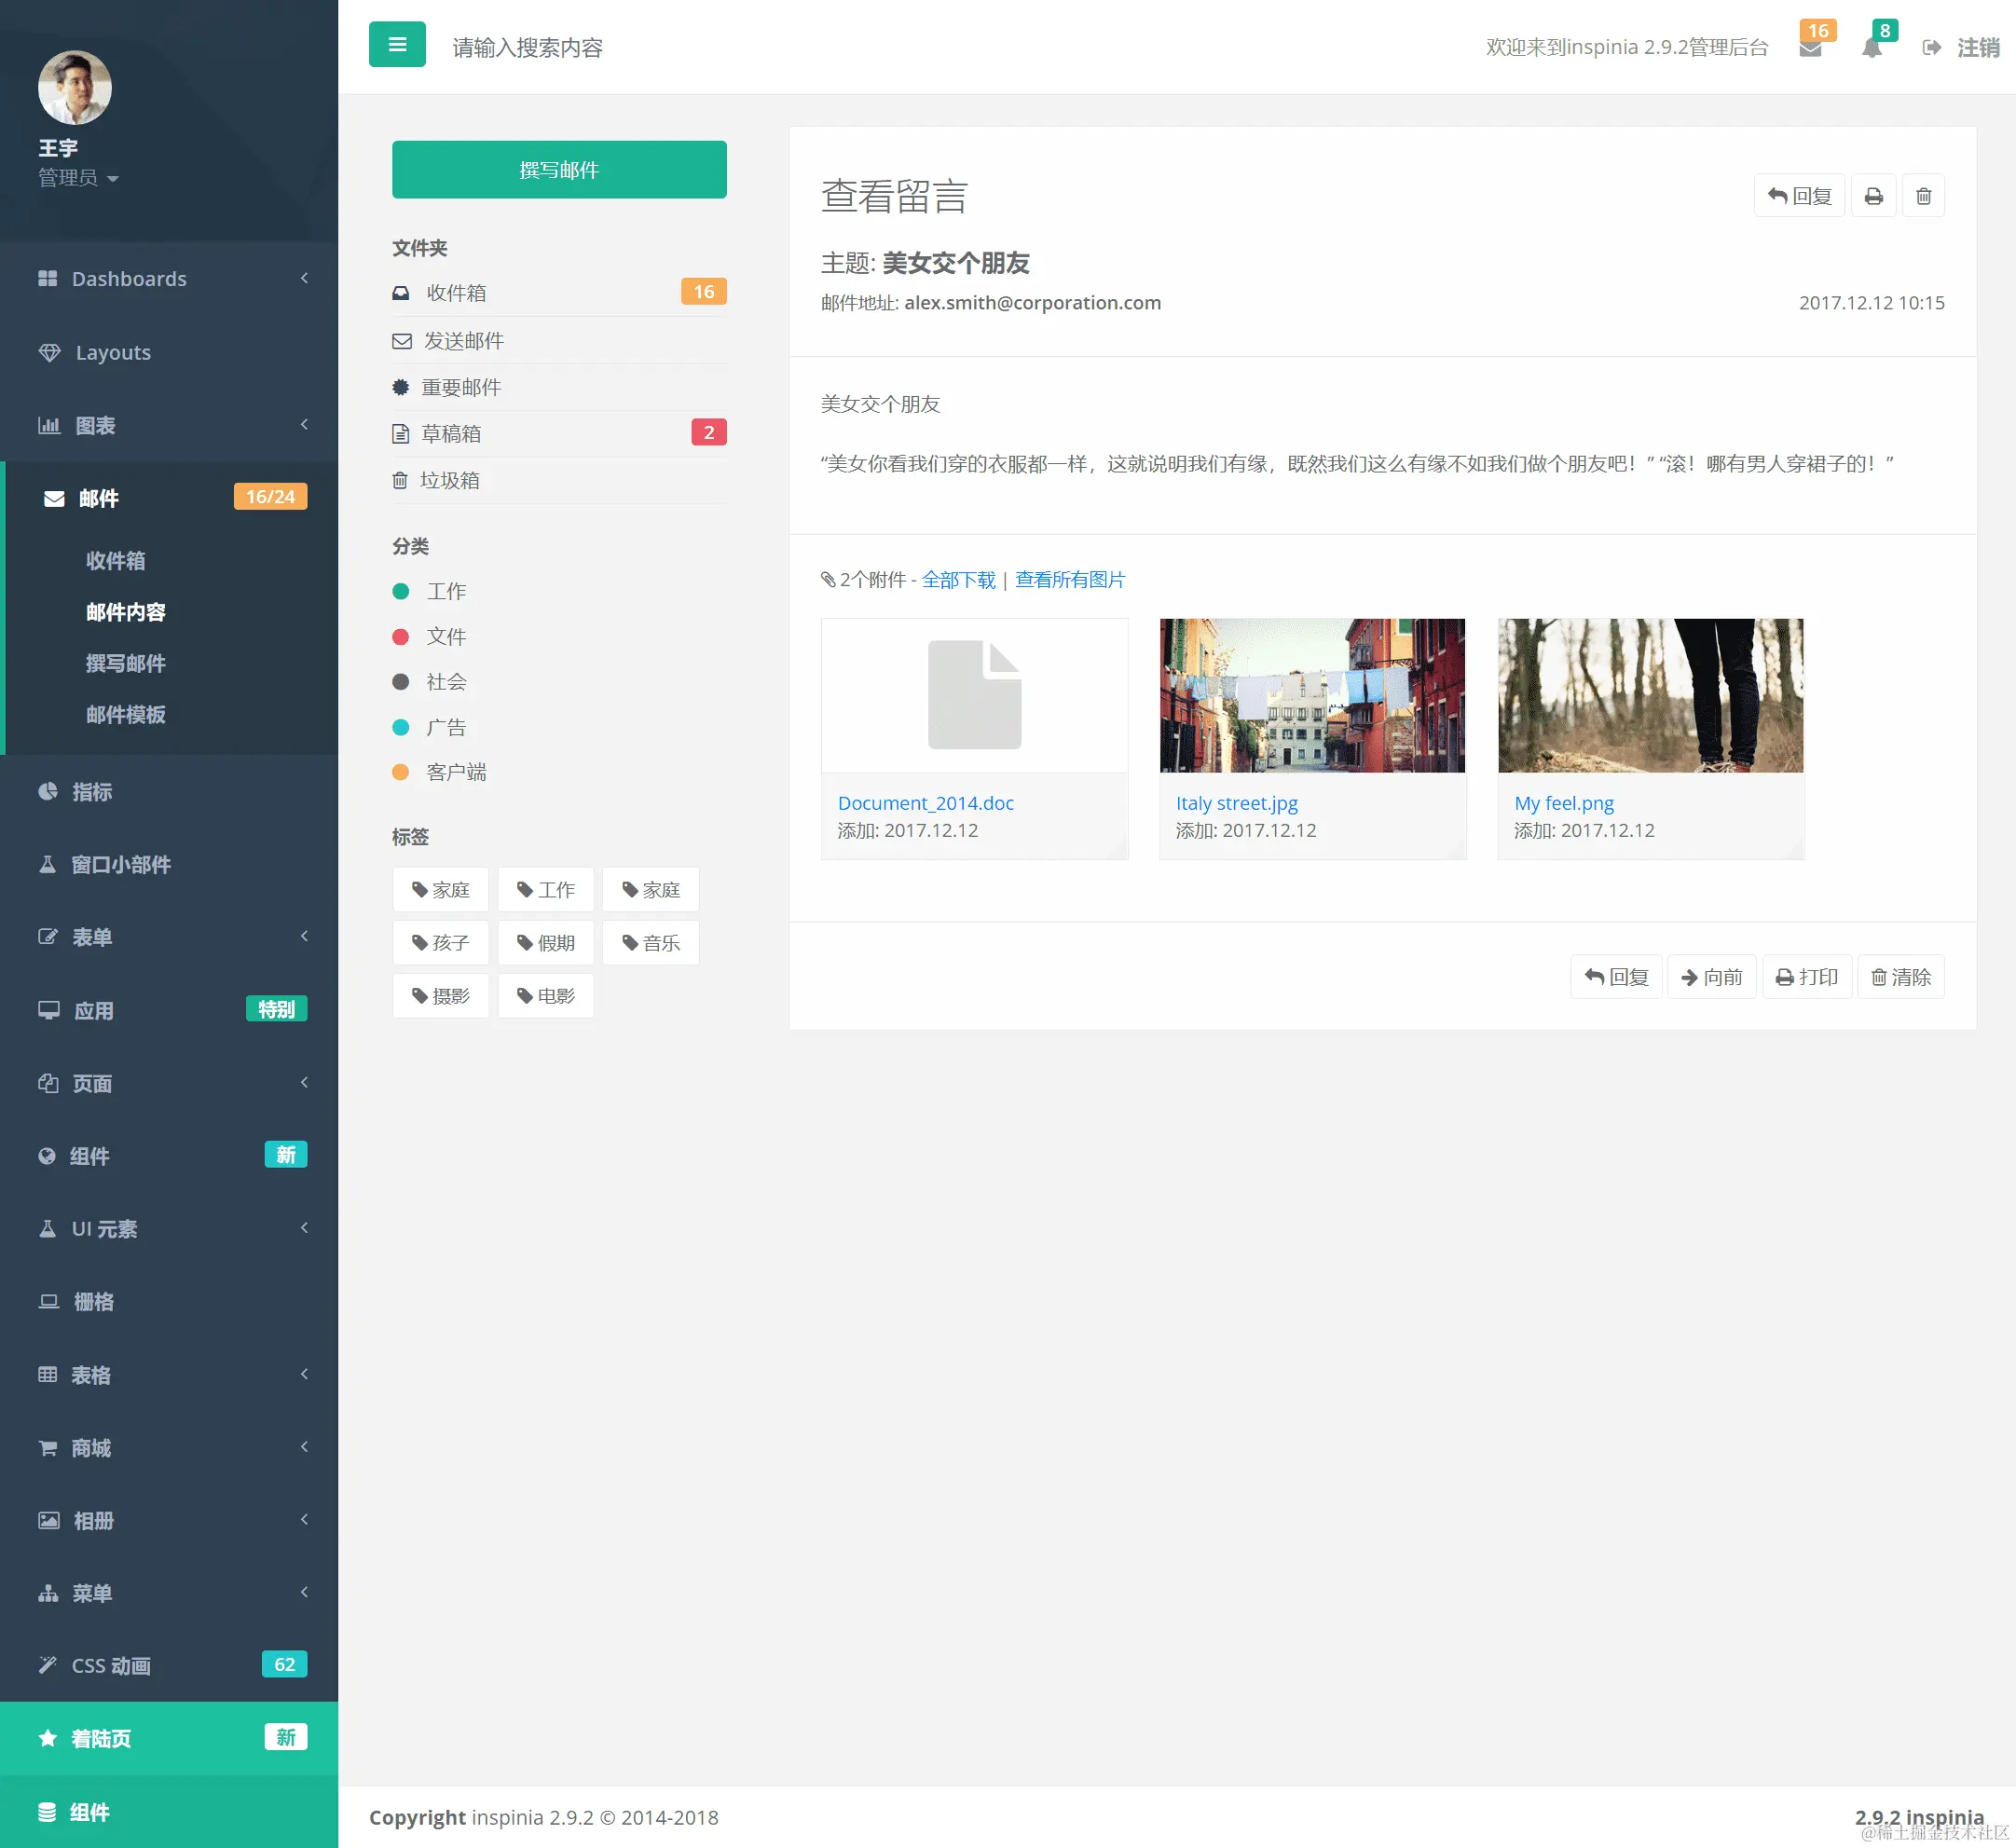Image resolution: width=2016 pixels, height=1848 pixels.
Task: Expand the Dashboards sidebar menu
Action: (x=128, y=278)
